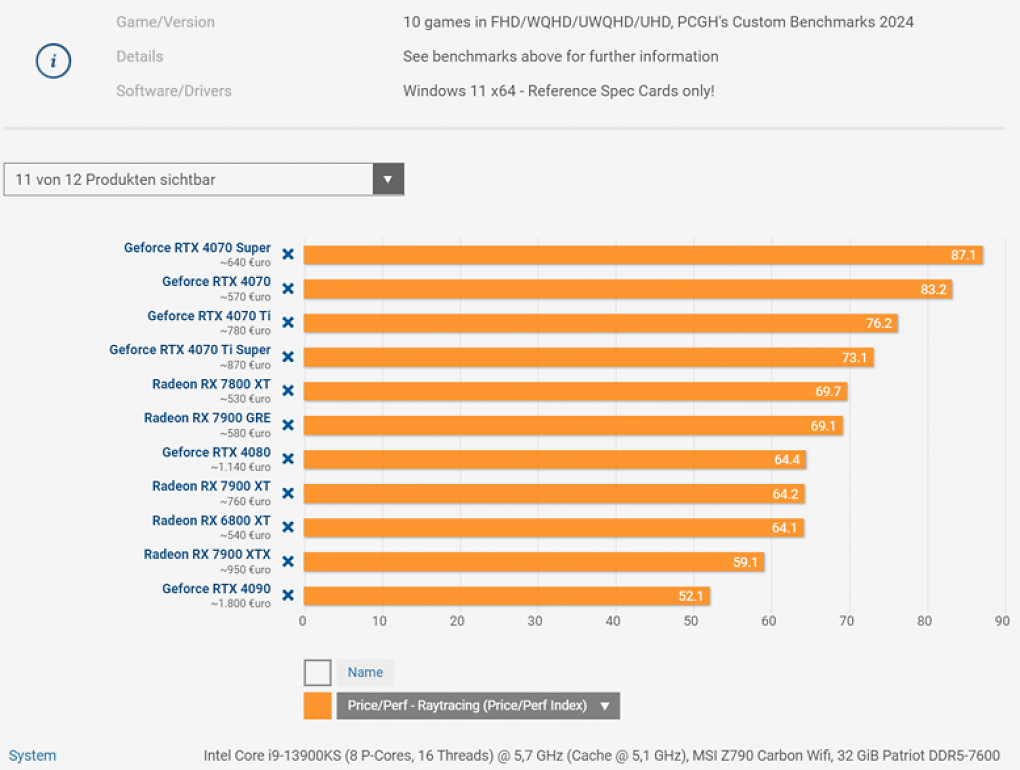The width and height of the screenshot is (1020, 770).
Task: Remove Geforce RTX 4080 via X icon
Action: [288, 459]
